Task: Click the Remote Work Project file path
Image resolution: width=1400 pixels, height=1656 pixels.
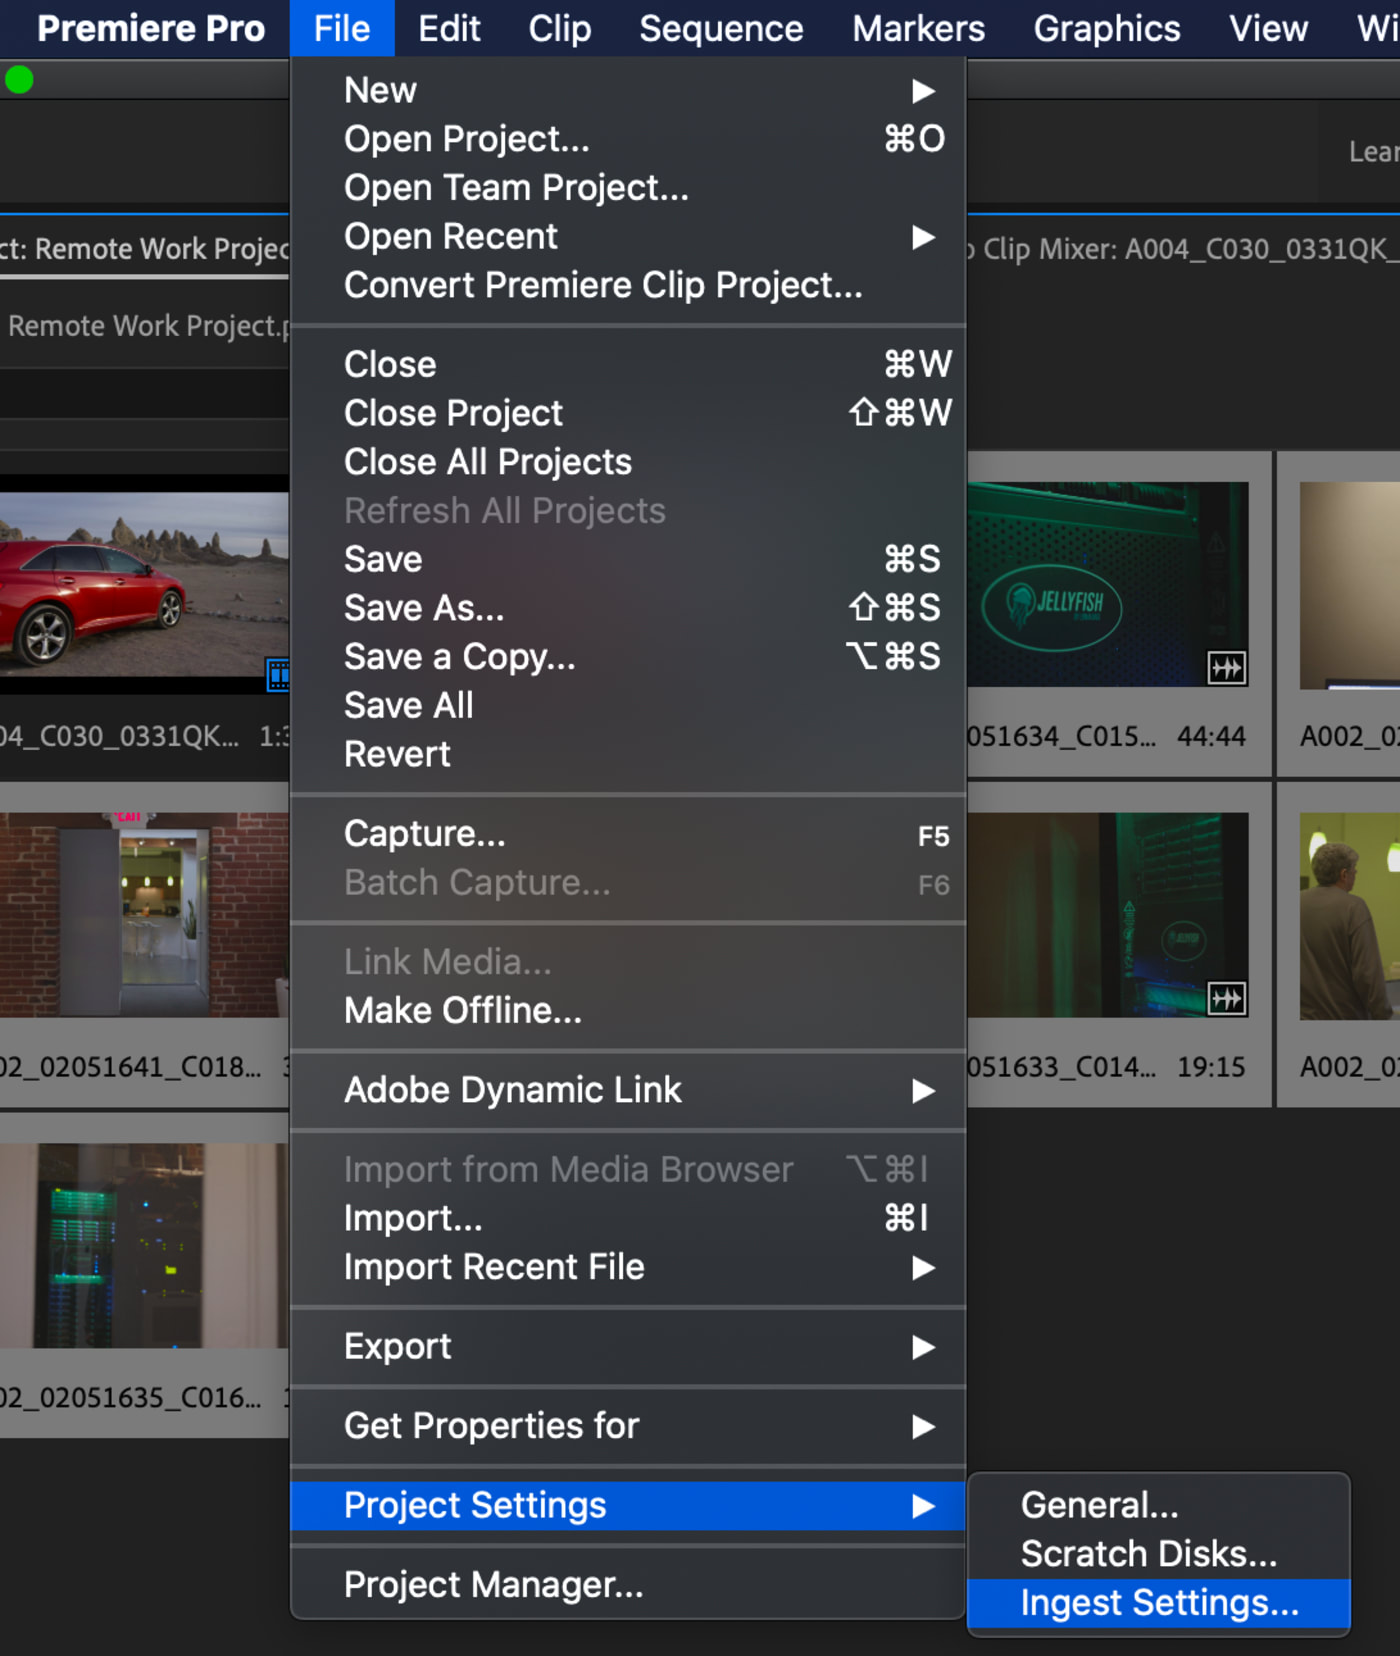Action: pyautogui.click(x=149, y=326)
